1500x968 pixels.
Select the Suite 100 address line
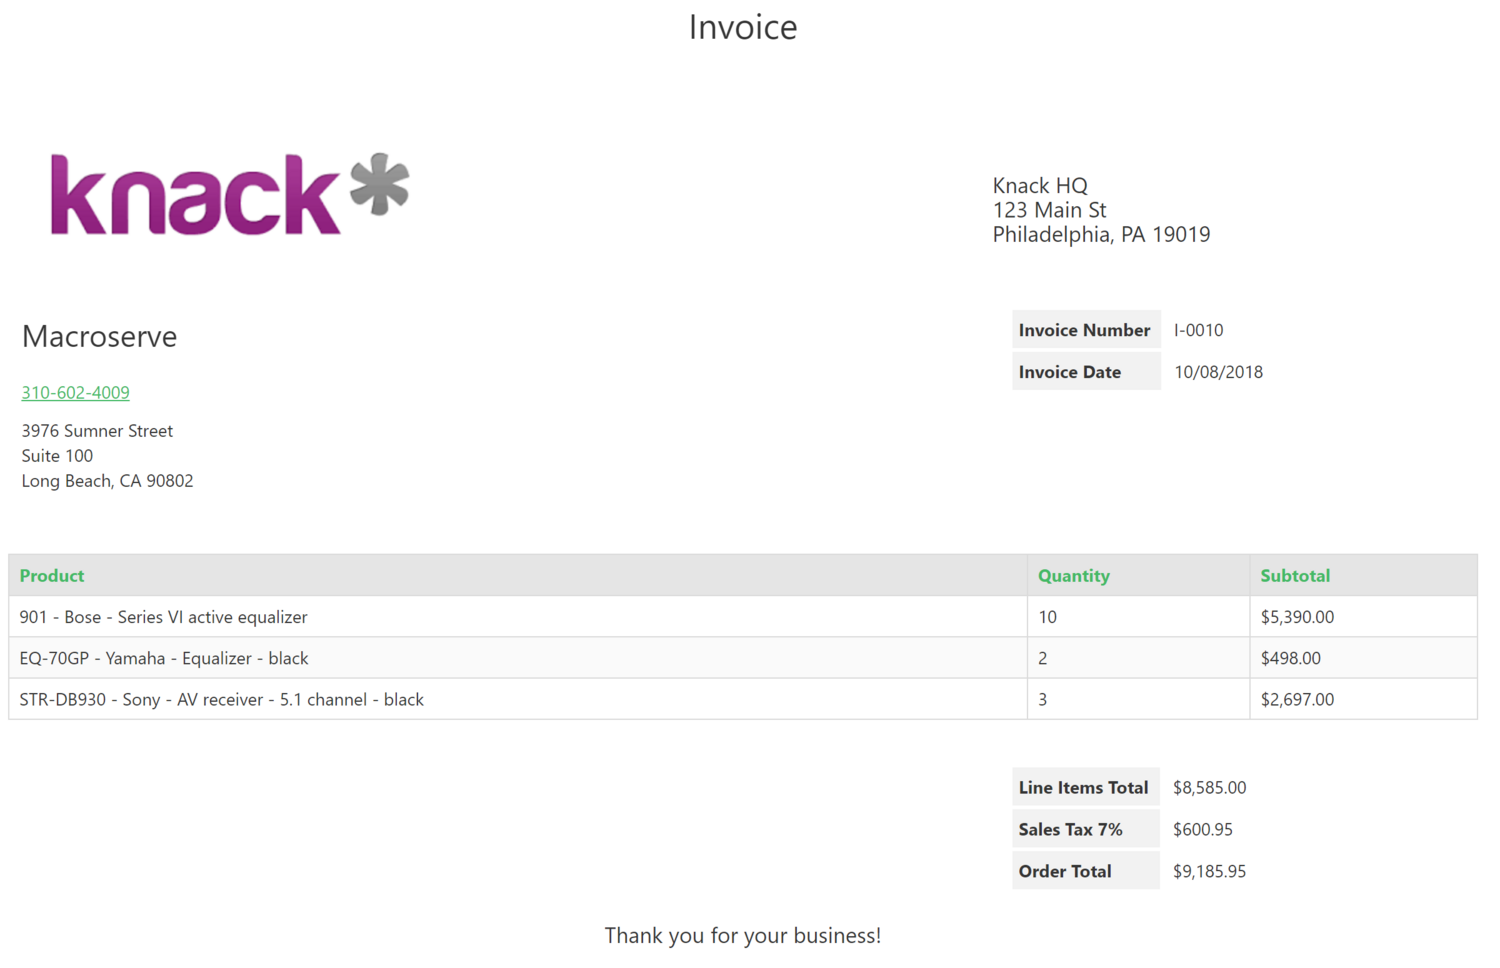(x=57, y=456)
